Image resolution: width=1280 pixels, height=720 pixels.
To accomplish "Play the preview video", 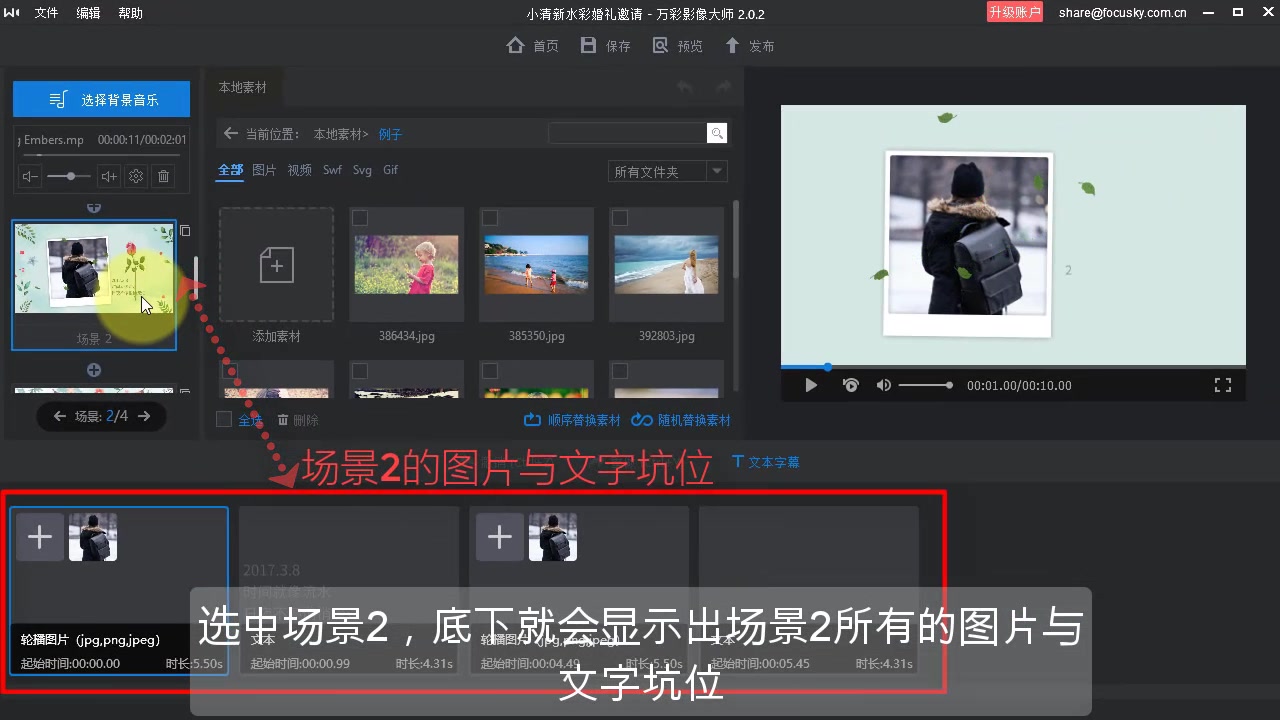I will pos(811,385).
